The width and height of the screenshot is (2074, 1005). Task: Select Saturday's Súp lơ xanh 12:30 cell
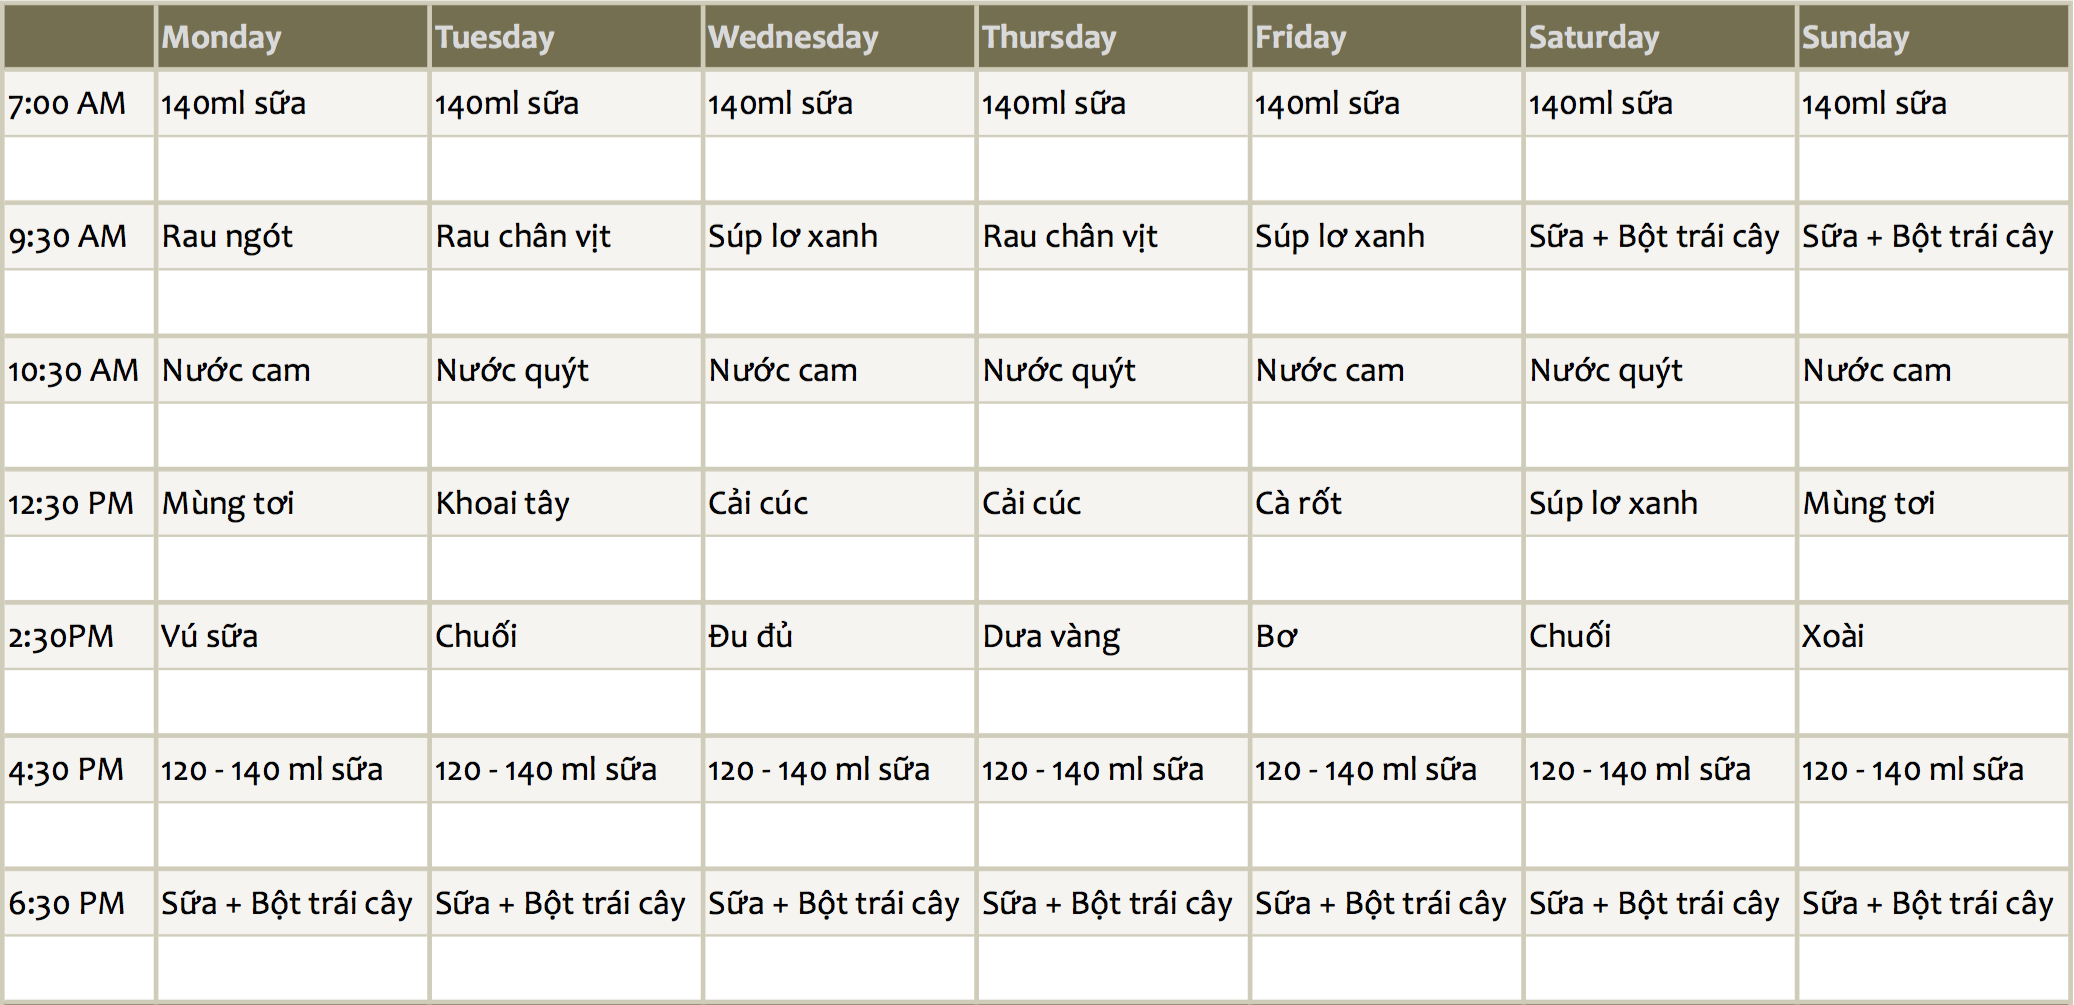click(1660, 503)
